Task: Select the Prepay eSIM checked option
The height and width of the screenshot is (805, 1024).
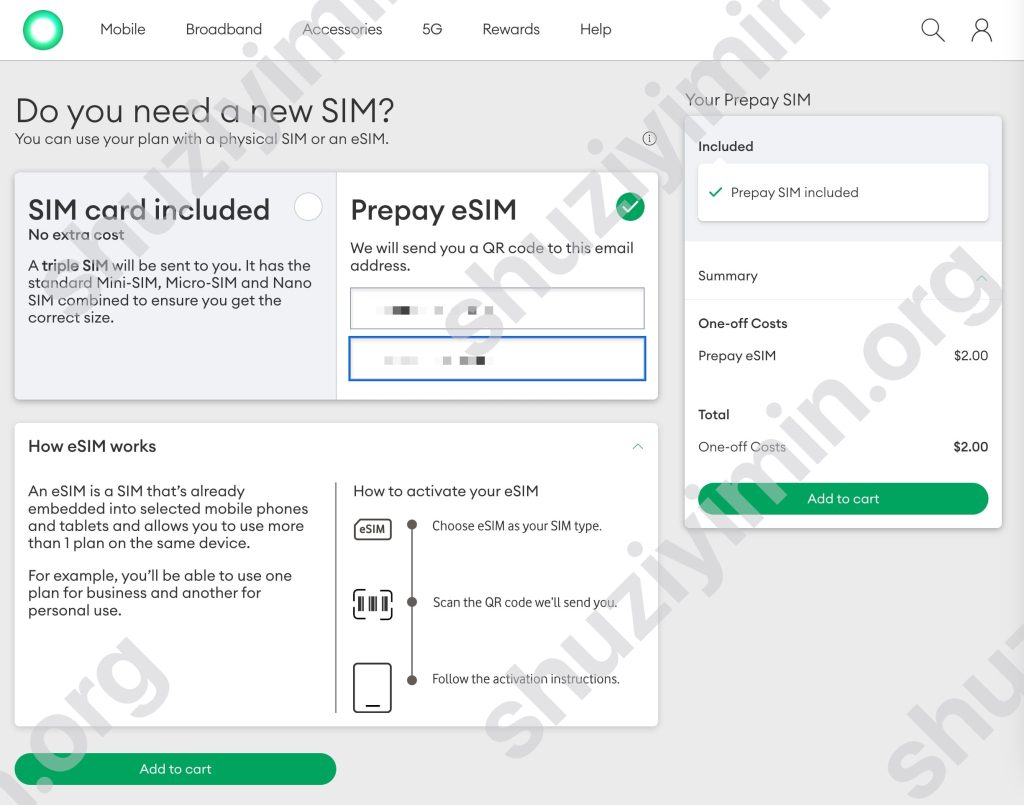Action: point(630,207)
